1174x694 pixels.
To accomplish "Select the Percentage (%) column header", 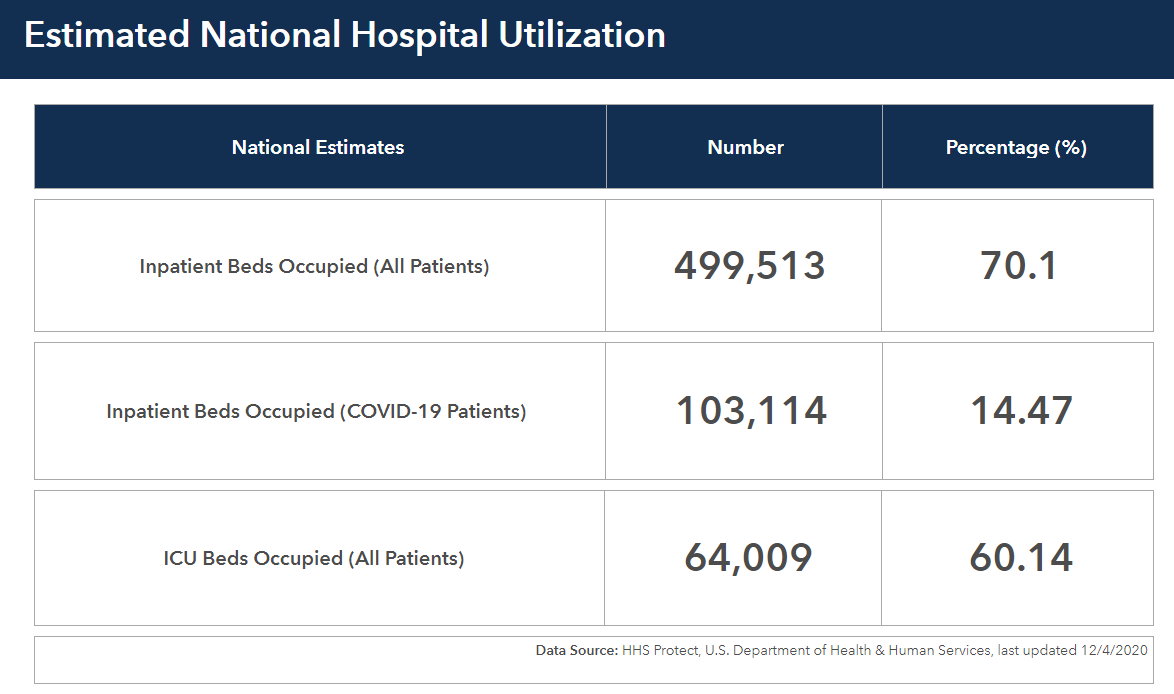I will (1016, 146).
